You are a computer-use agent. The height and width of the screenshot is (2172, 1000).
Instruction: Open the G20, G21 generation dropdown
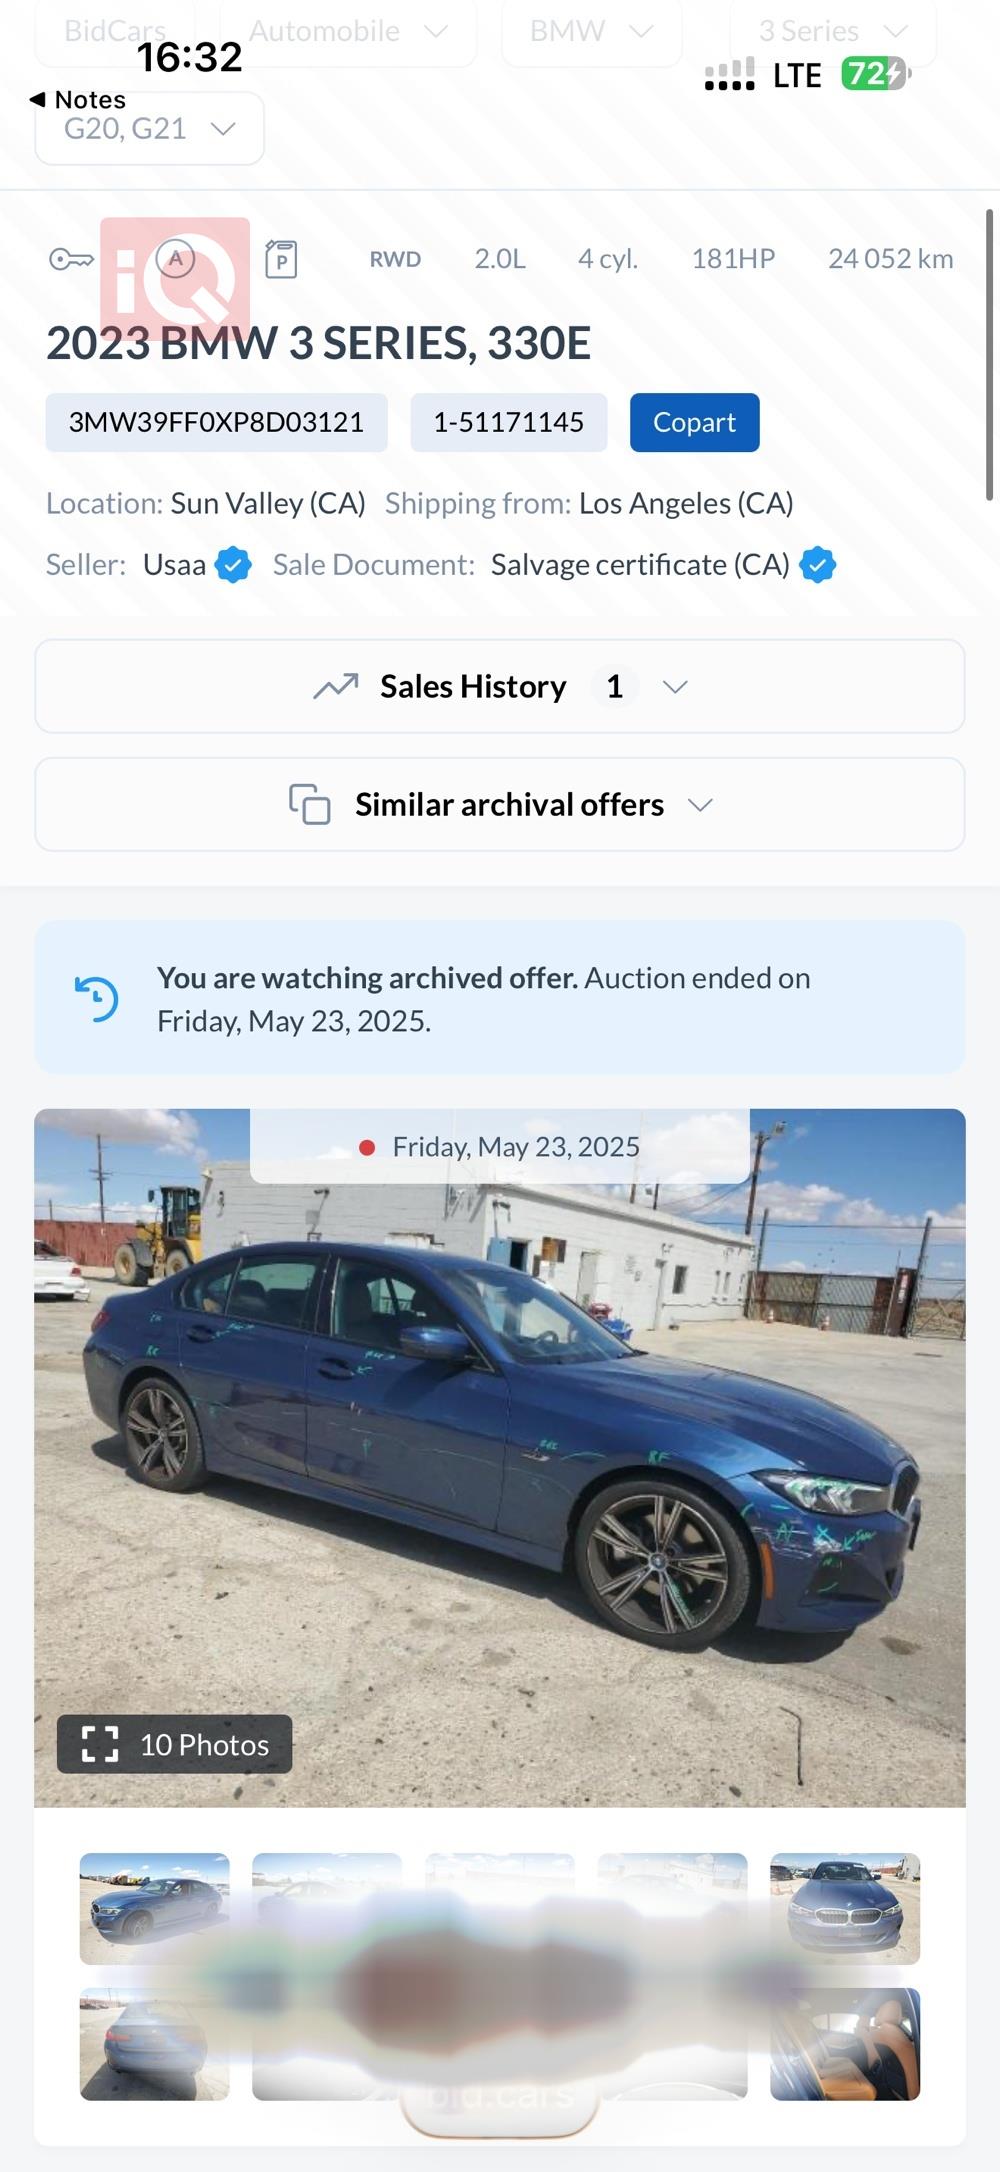tap(150, 129)
